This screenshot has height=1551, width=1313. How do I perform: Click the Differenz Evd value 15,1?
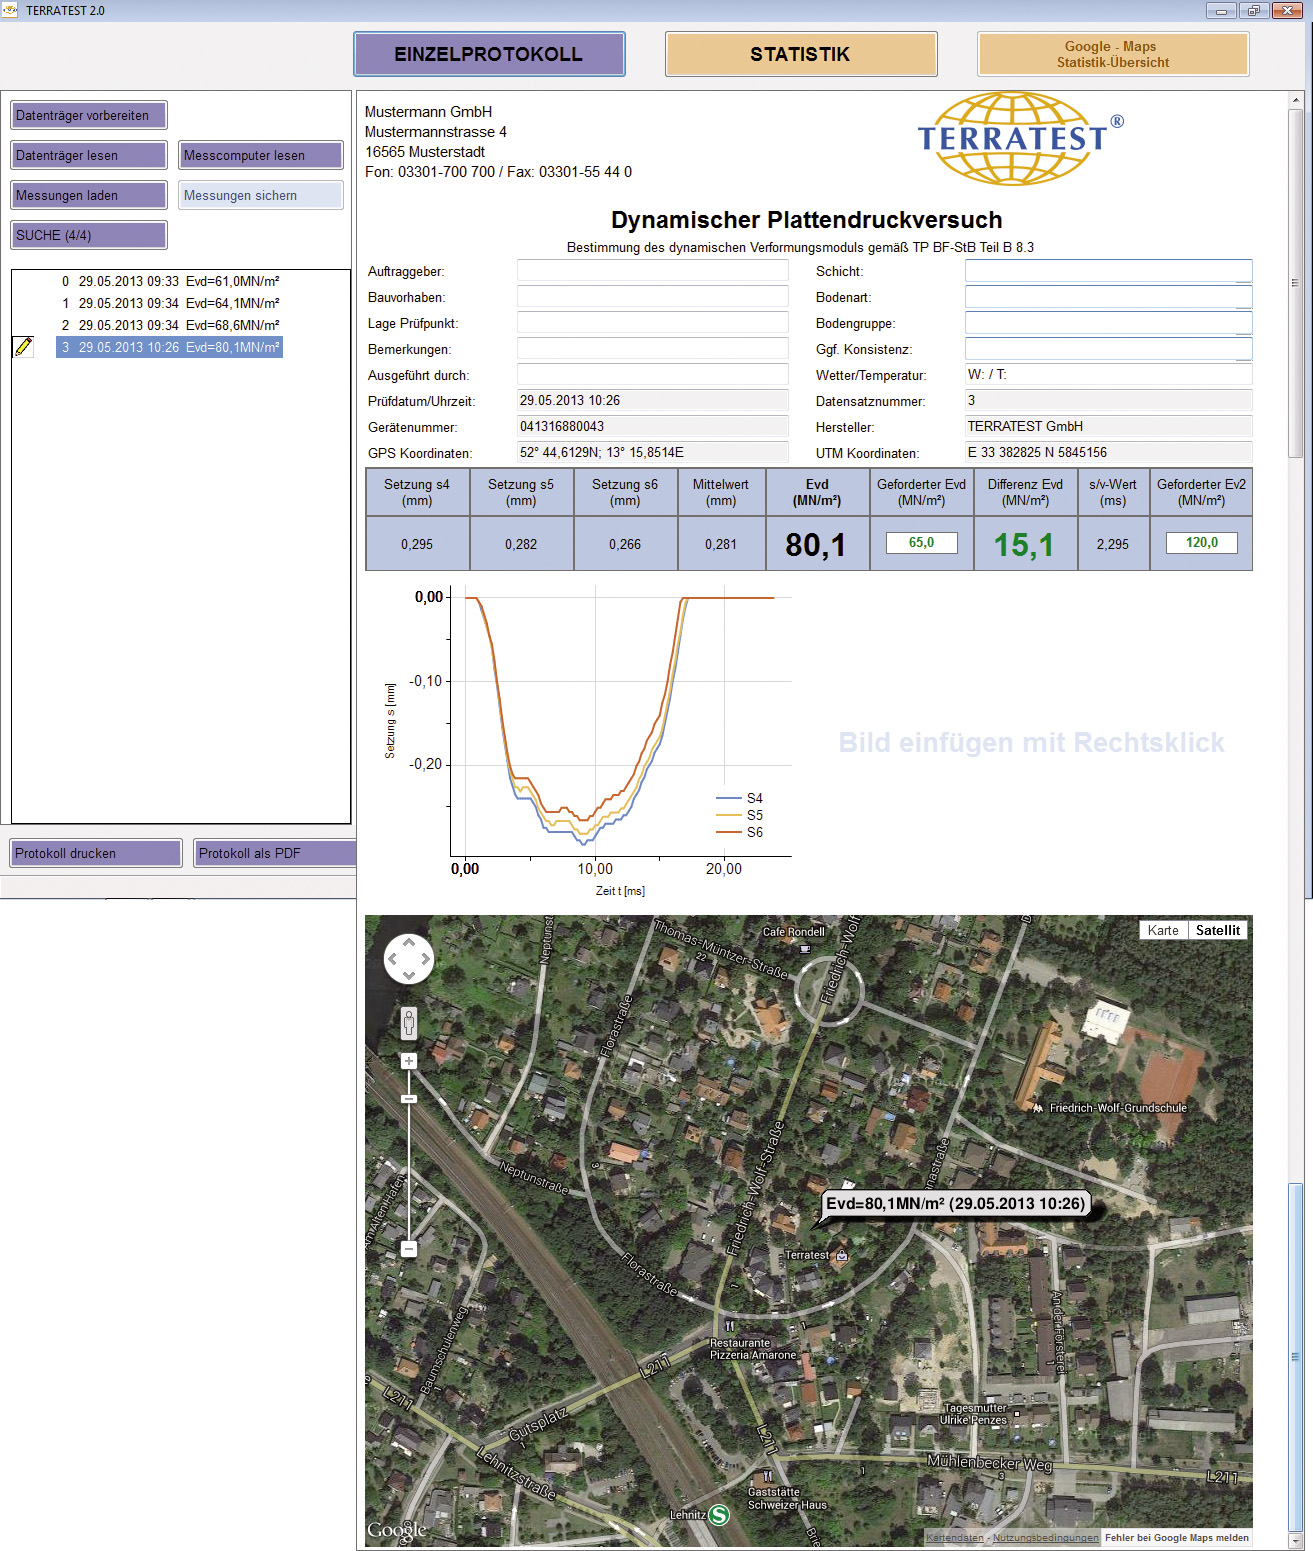click(x=1024, y=544)
